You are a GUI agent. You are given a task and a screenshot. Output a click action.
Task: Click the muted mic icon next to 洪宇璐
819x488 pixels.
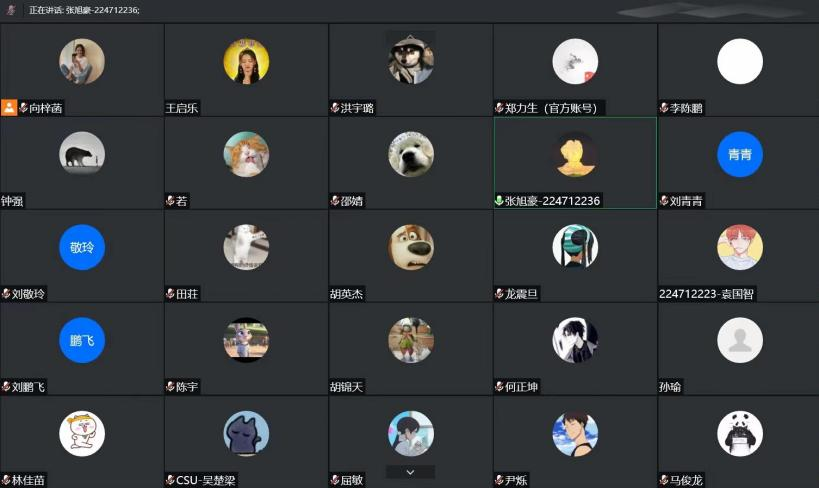(x=335, y=108)
